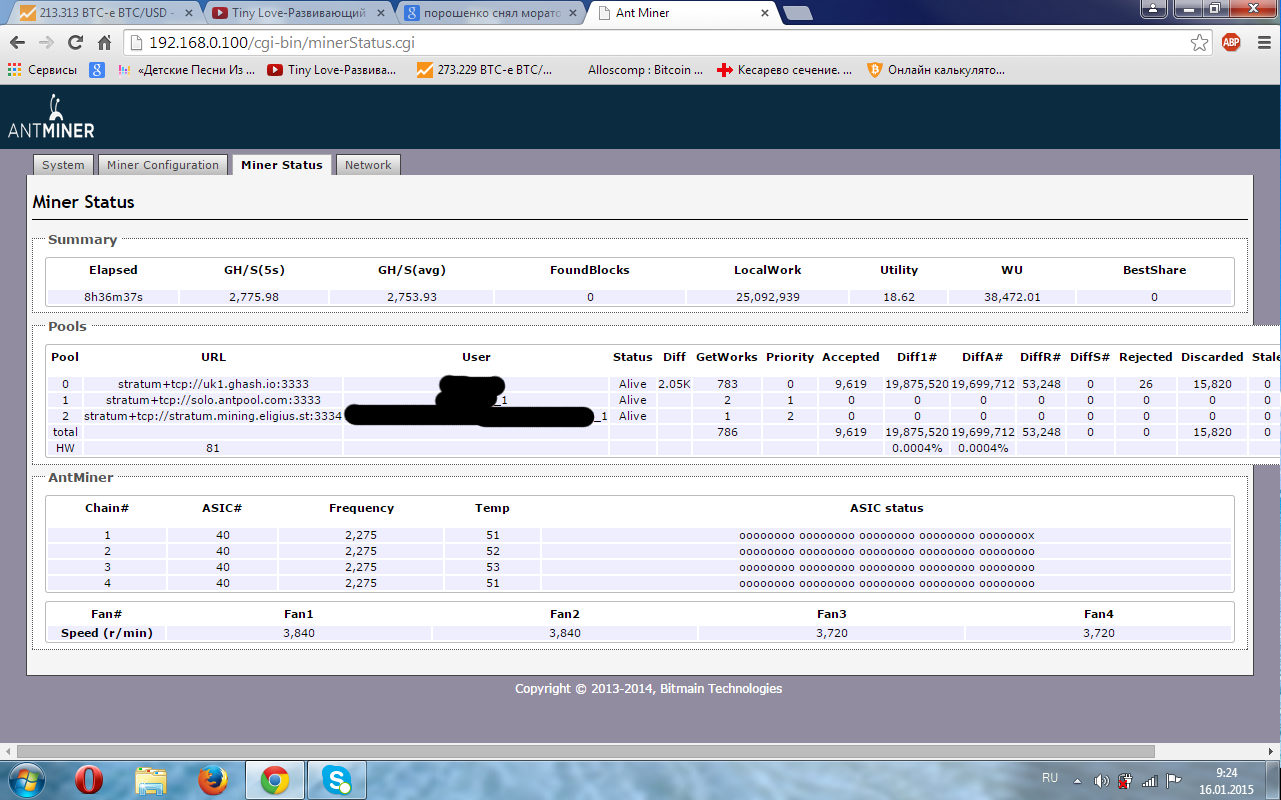Click the BestShare column header
1281x800 pixels.
click(x=1154, y=270)
